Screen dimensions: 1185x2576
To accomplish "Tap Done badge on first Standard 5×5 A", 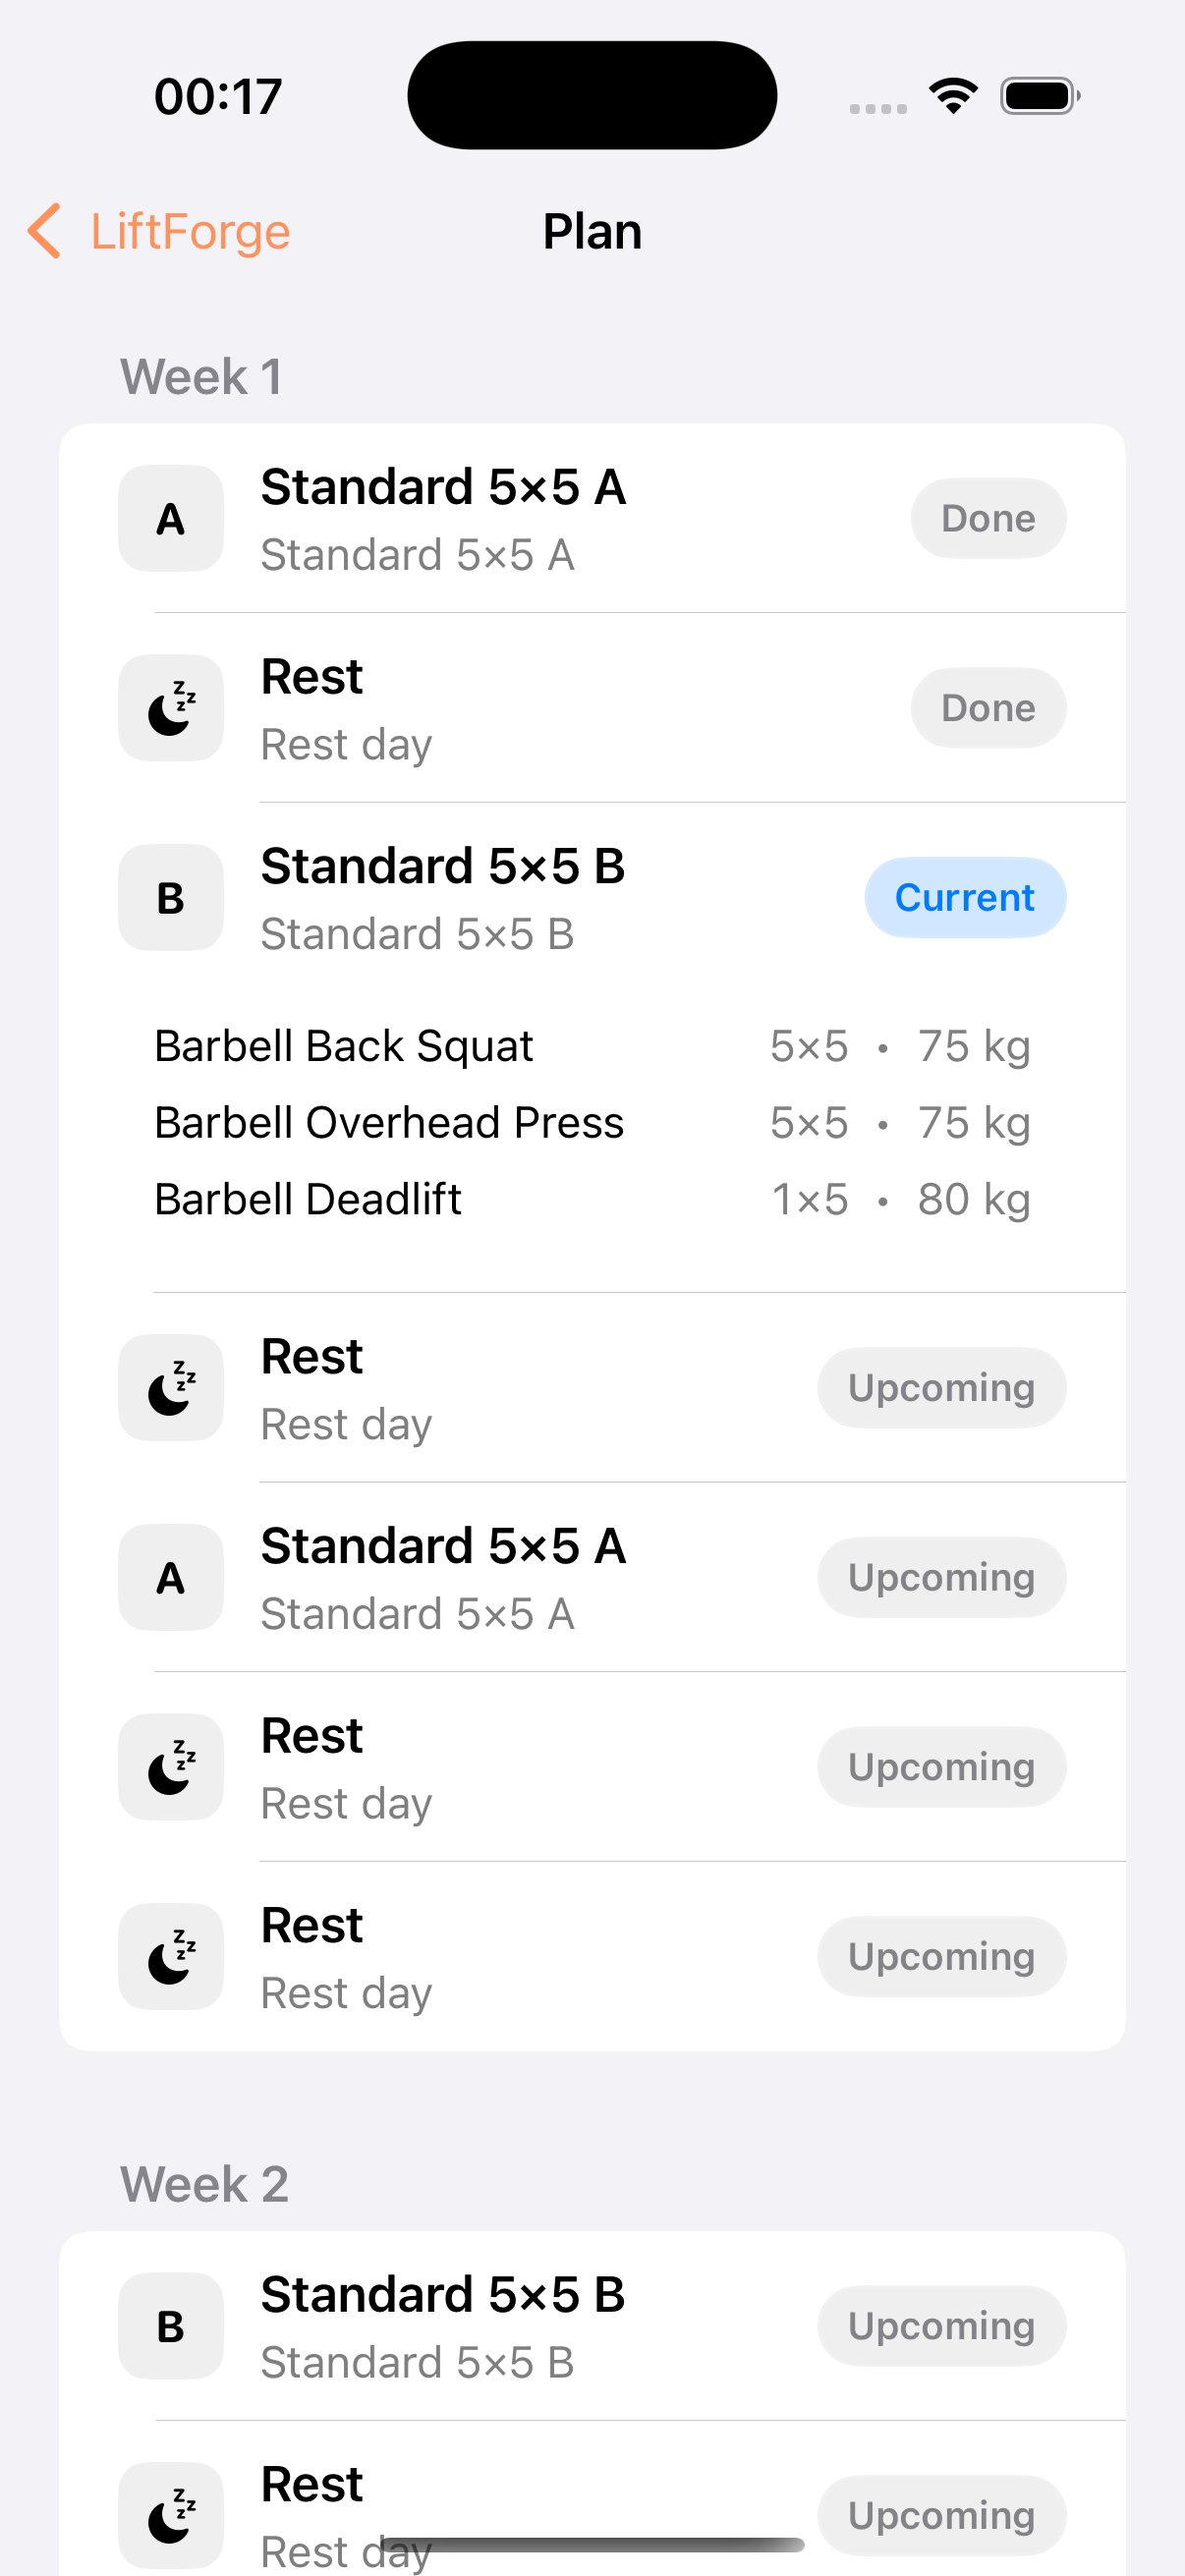I will point(987,519).
